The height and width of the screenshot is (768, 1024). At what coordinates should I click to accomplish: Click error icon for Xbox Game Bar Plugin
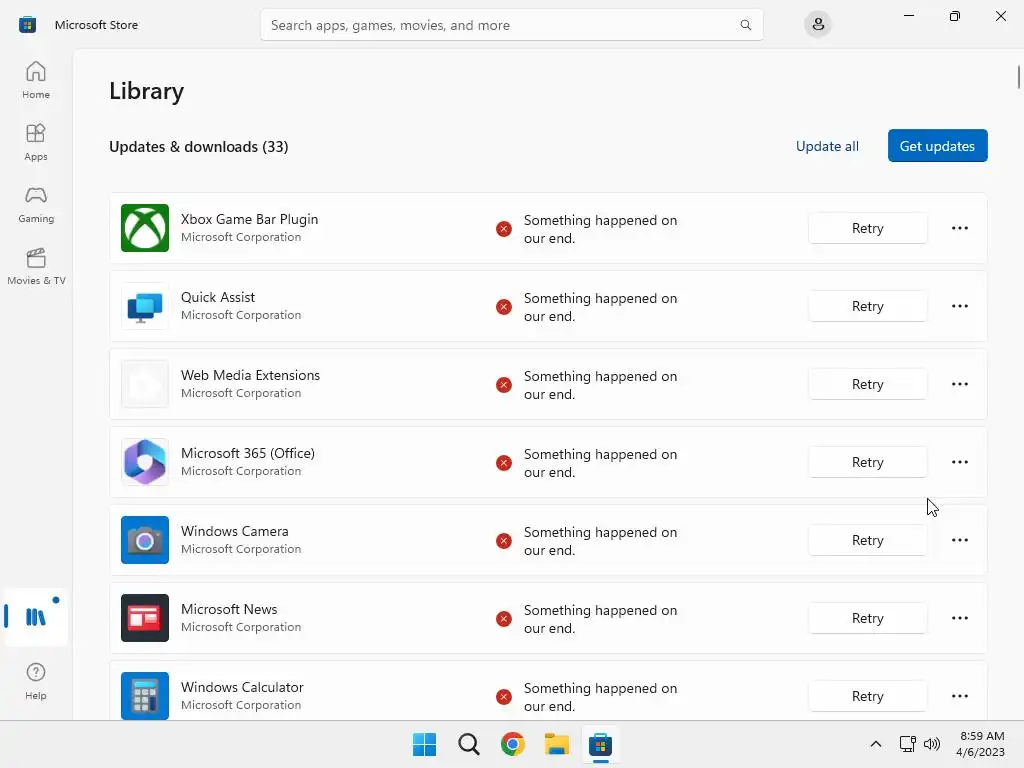pyautogui.click(x=504, y=229)
